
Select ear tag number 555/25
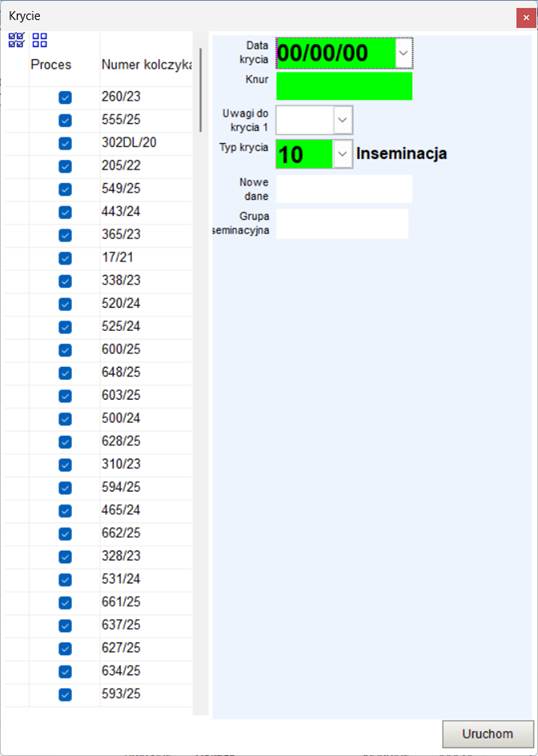(121, 120)
